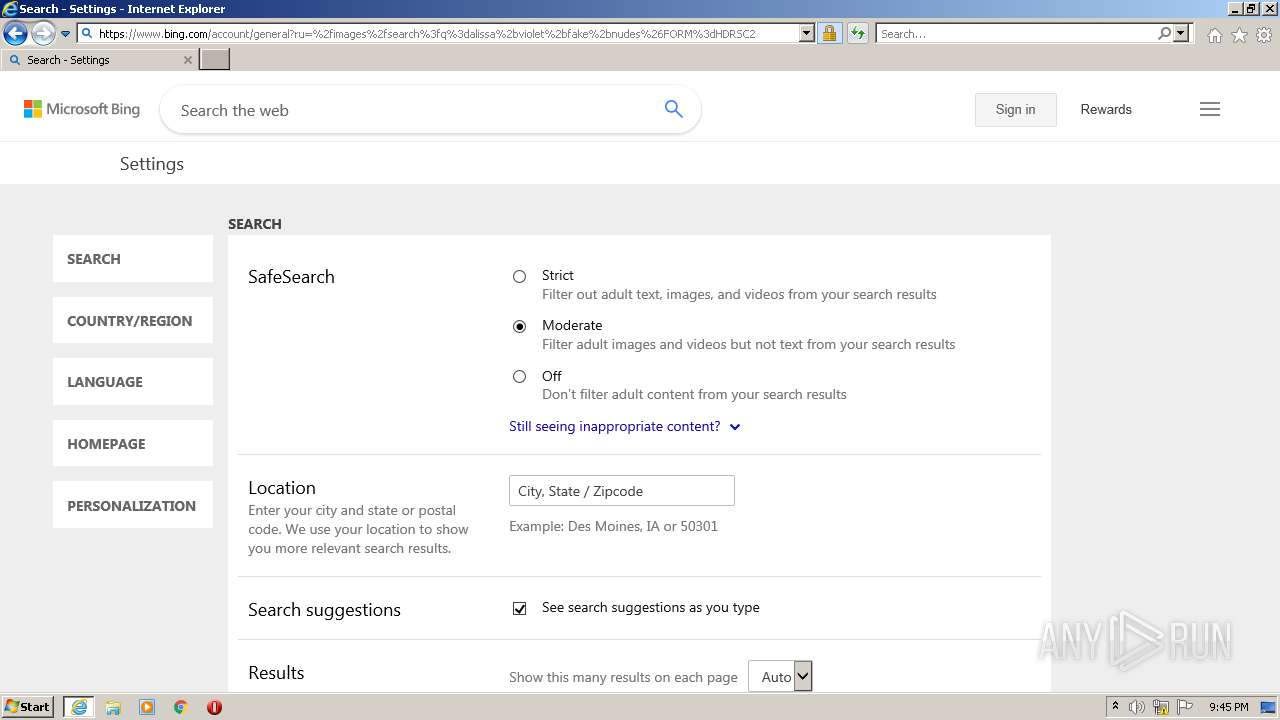This screenshot has height=720, width=1280.
Task: Click the City, State / Zipcode field
Action: [622, 490]
